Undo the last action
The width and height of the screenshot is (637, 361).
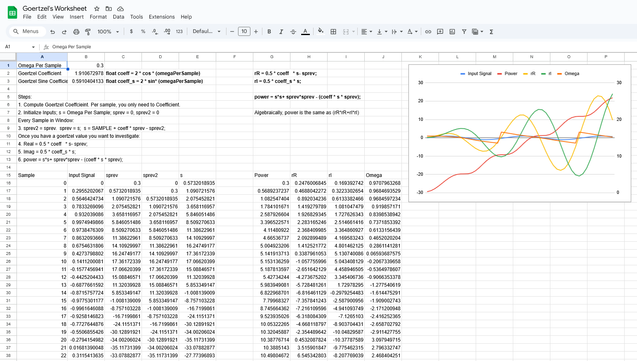[52, 32]
